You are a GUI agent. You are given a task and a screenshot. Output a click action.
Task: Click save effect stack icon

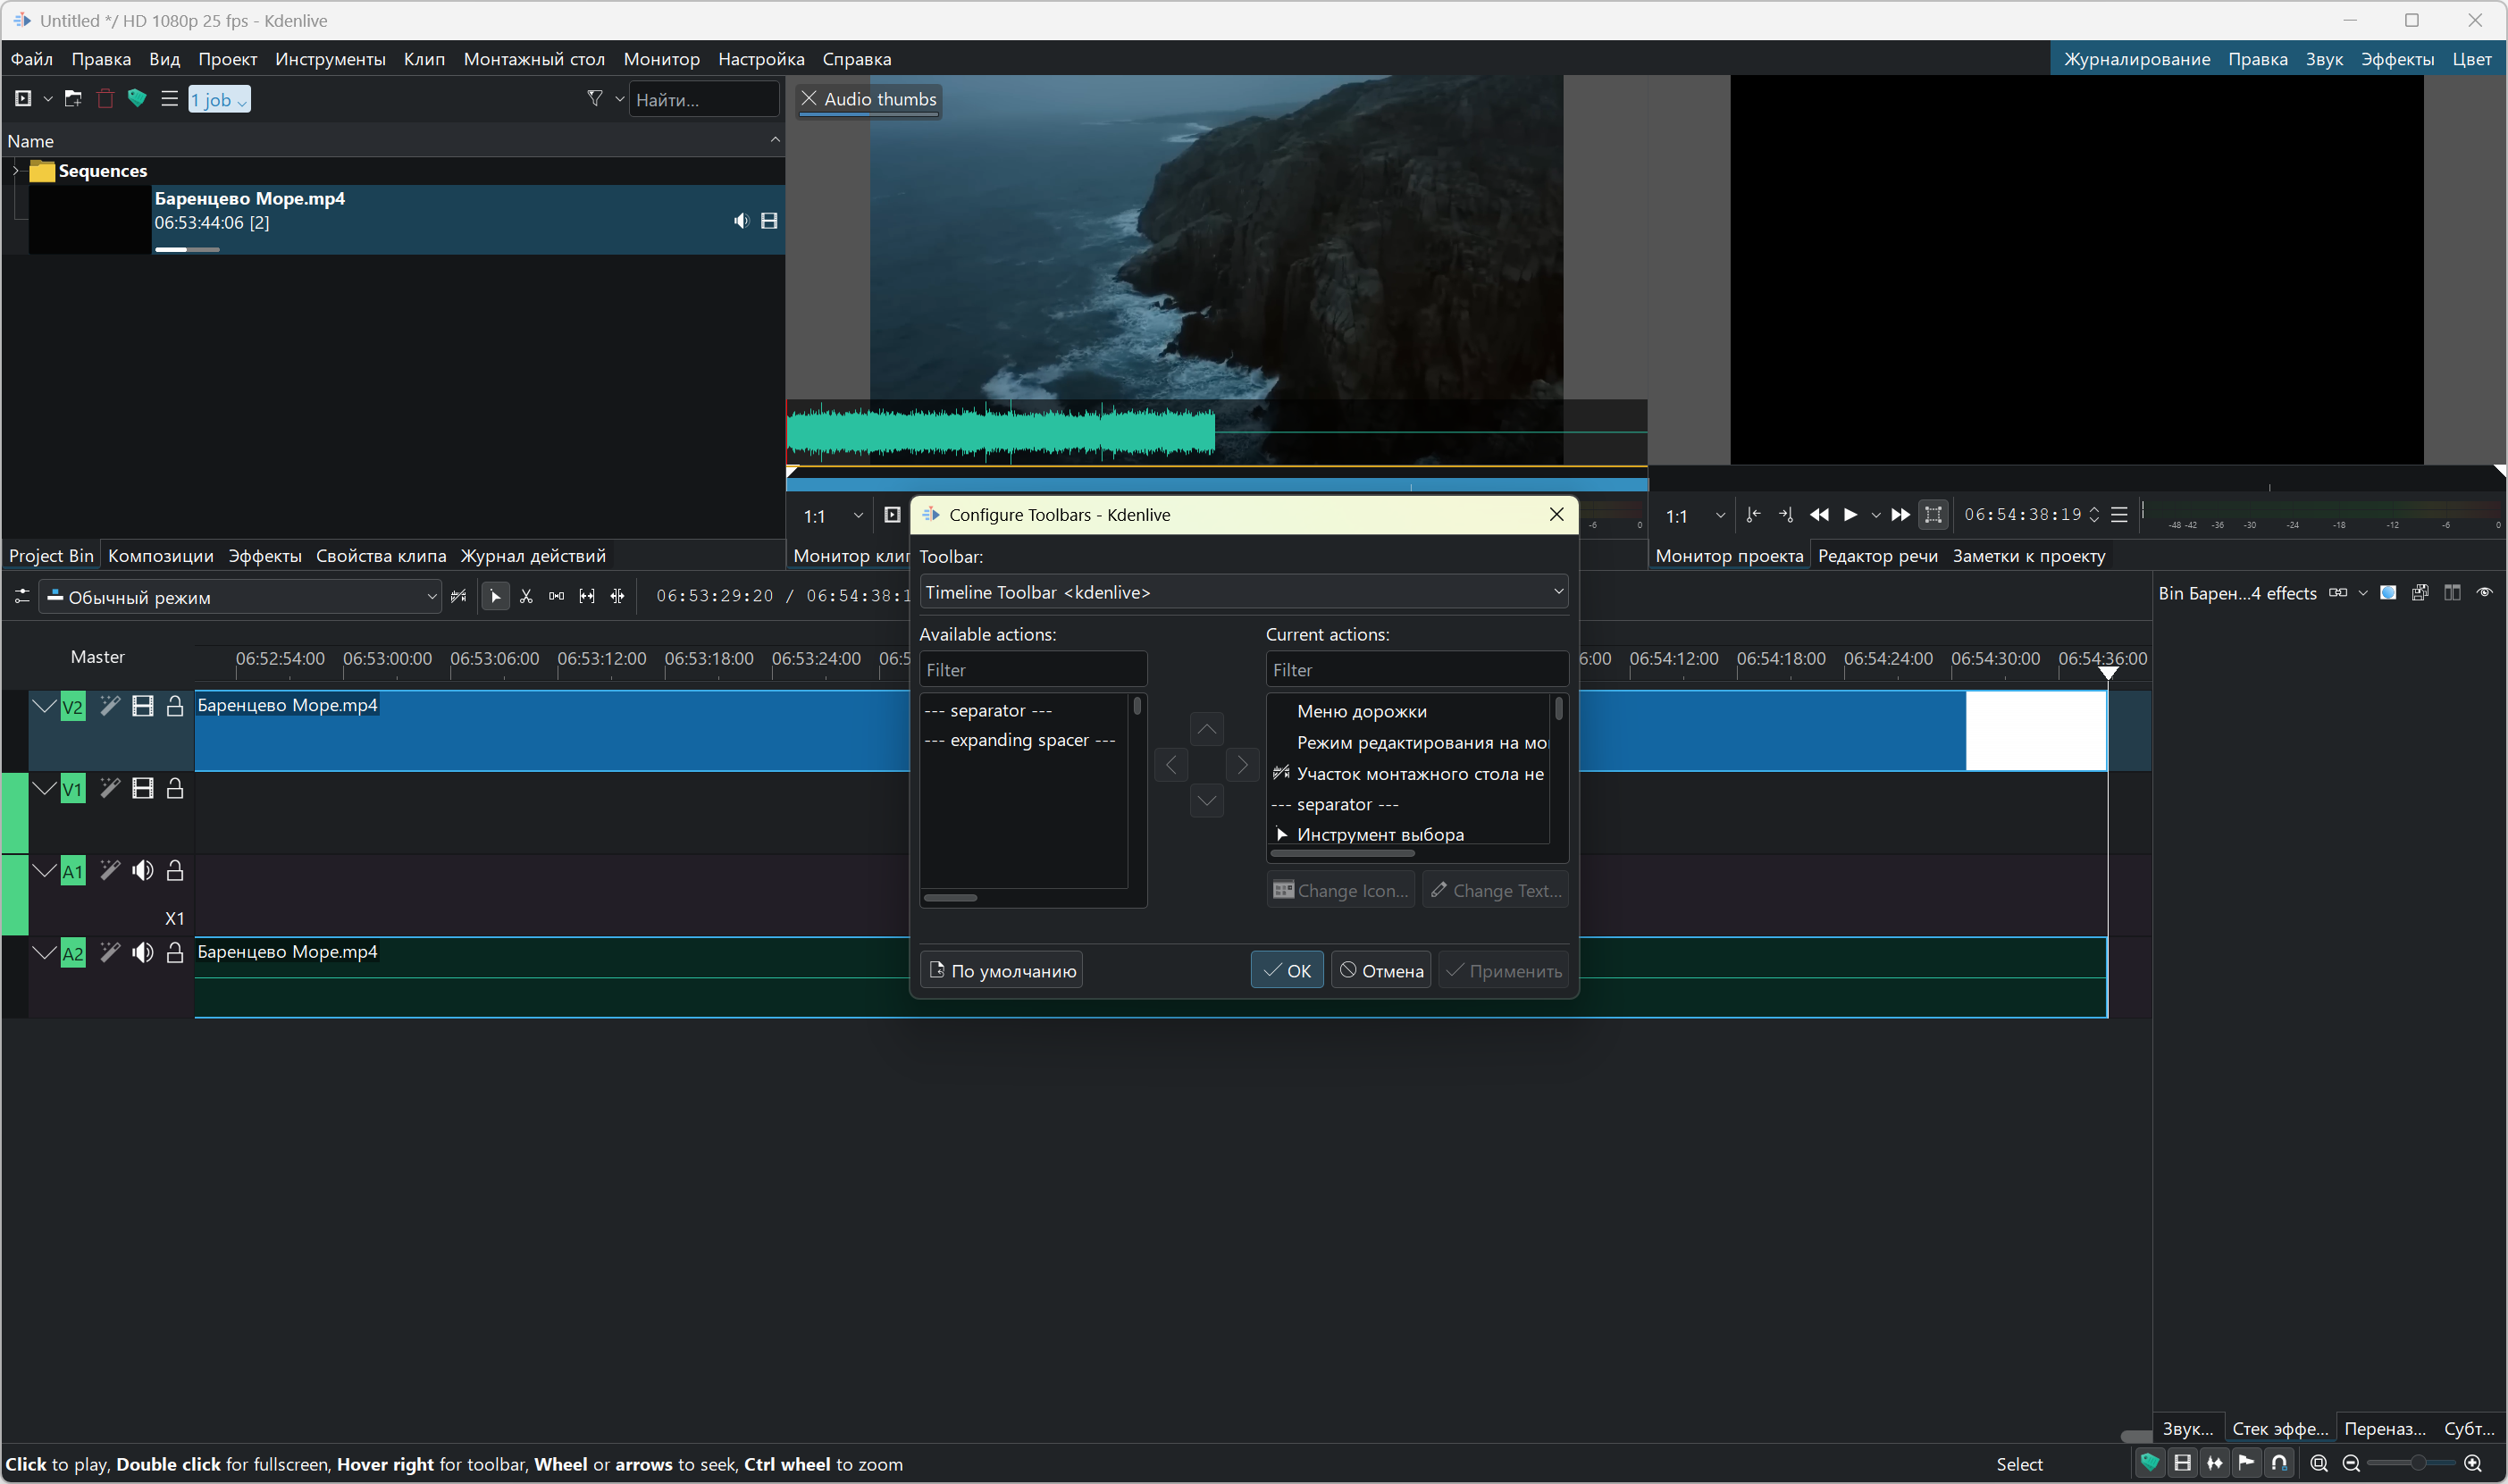tap(2420, 593)
